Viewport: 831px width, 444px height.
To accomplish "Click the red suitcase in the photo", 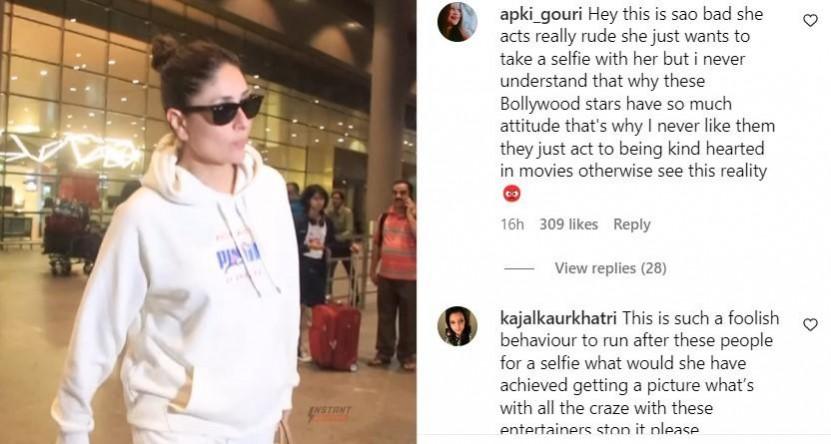I will 335,337.
